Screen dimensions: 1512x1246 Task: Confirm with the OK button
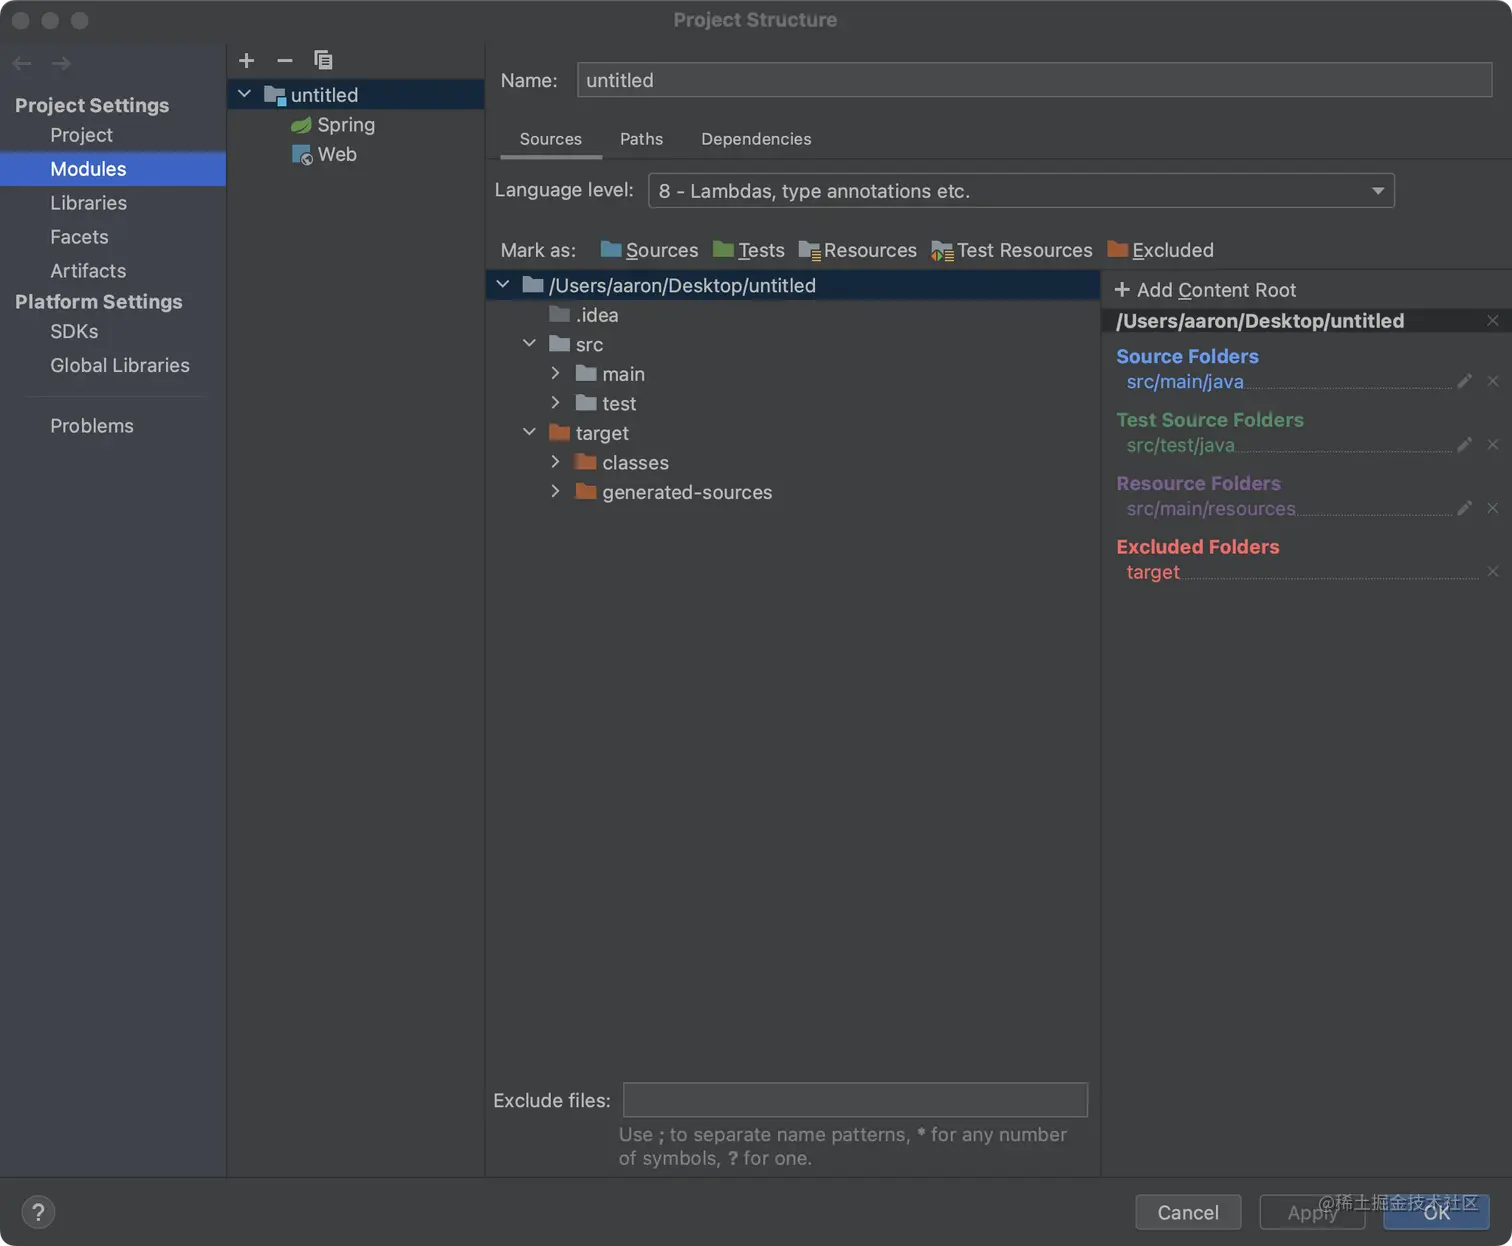(1436, 1212)
